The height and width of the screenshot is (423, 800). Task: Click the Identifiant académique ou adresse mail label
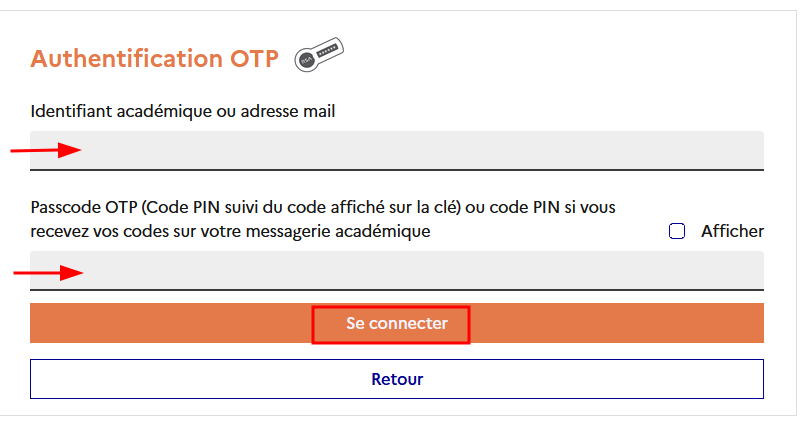point(183,111)
